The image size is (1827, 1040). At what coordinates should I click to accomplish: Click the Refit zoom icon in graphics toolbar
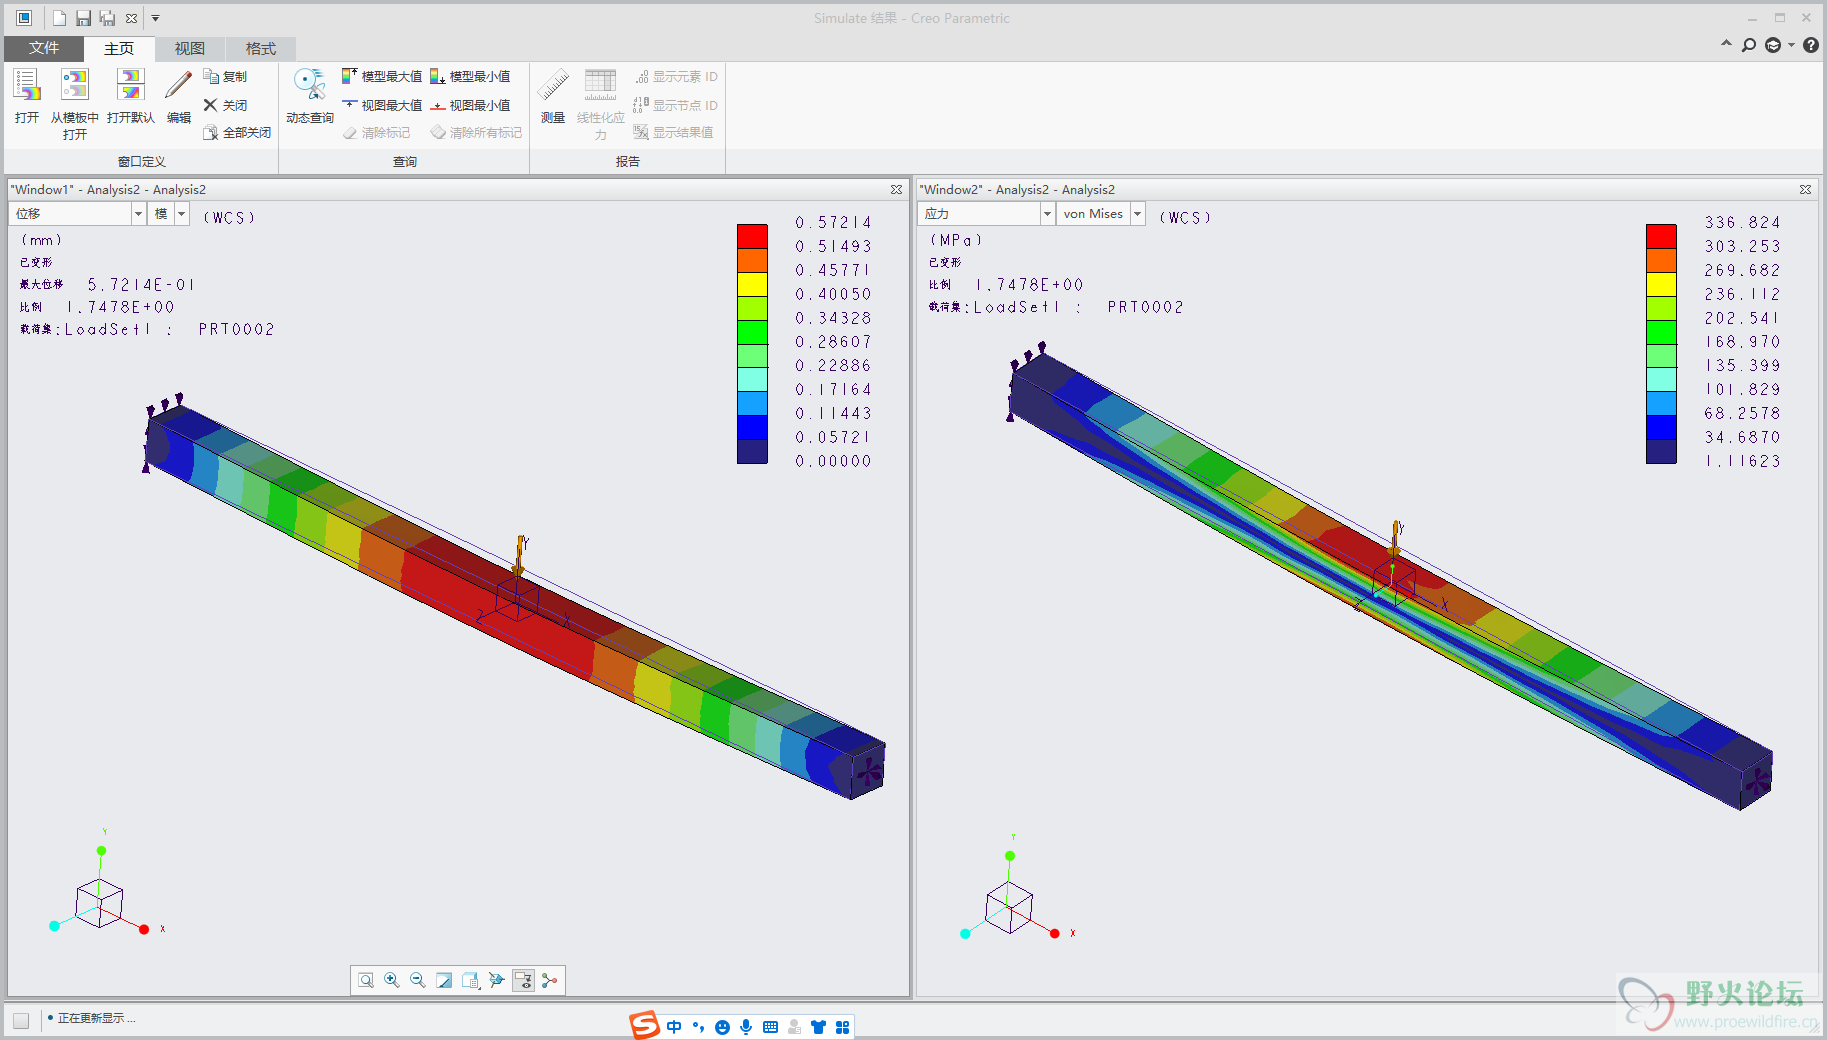(366, 980)
